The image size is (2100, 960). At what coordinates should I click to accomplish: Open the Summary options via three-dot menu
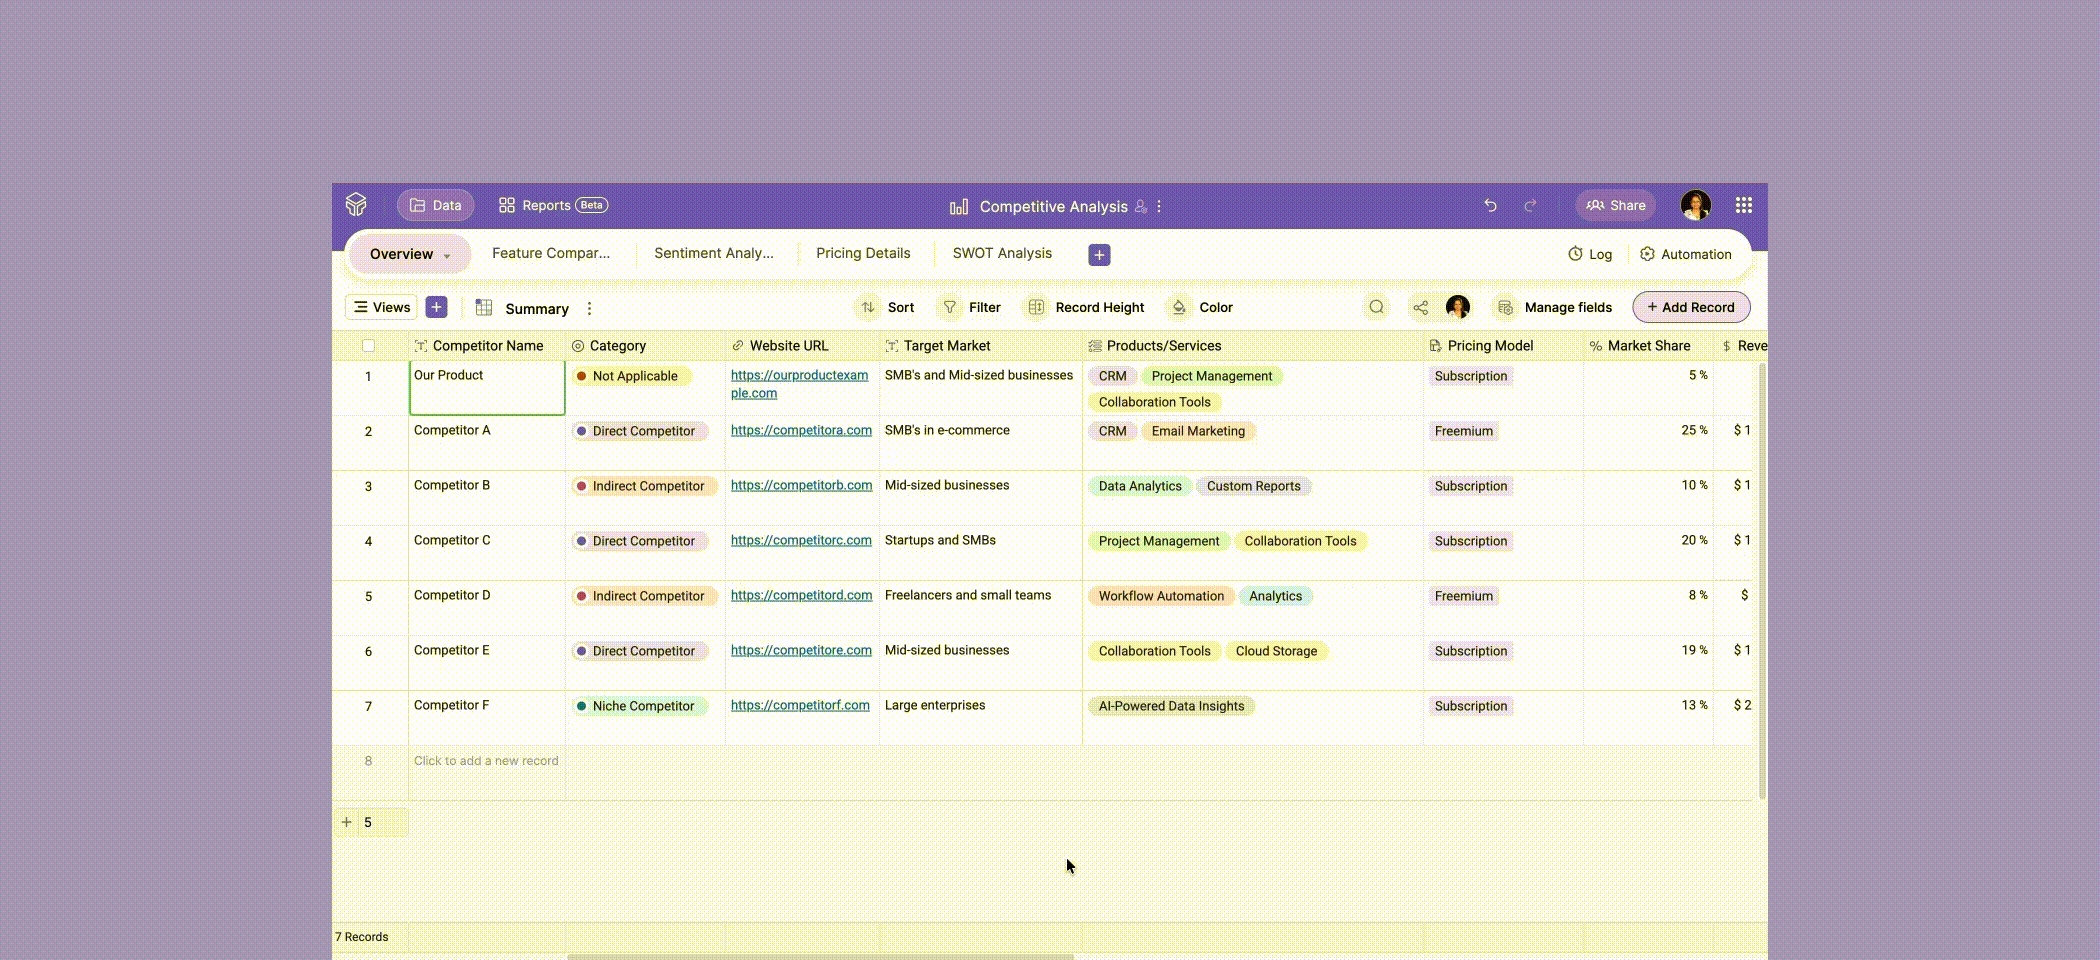click(x=589, y=308)
